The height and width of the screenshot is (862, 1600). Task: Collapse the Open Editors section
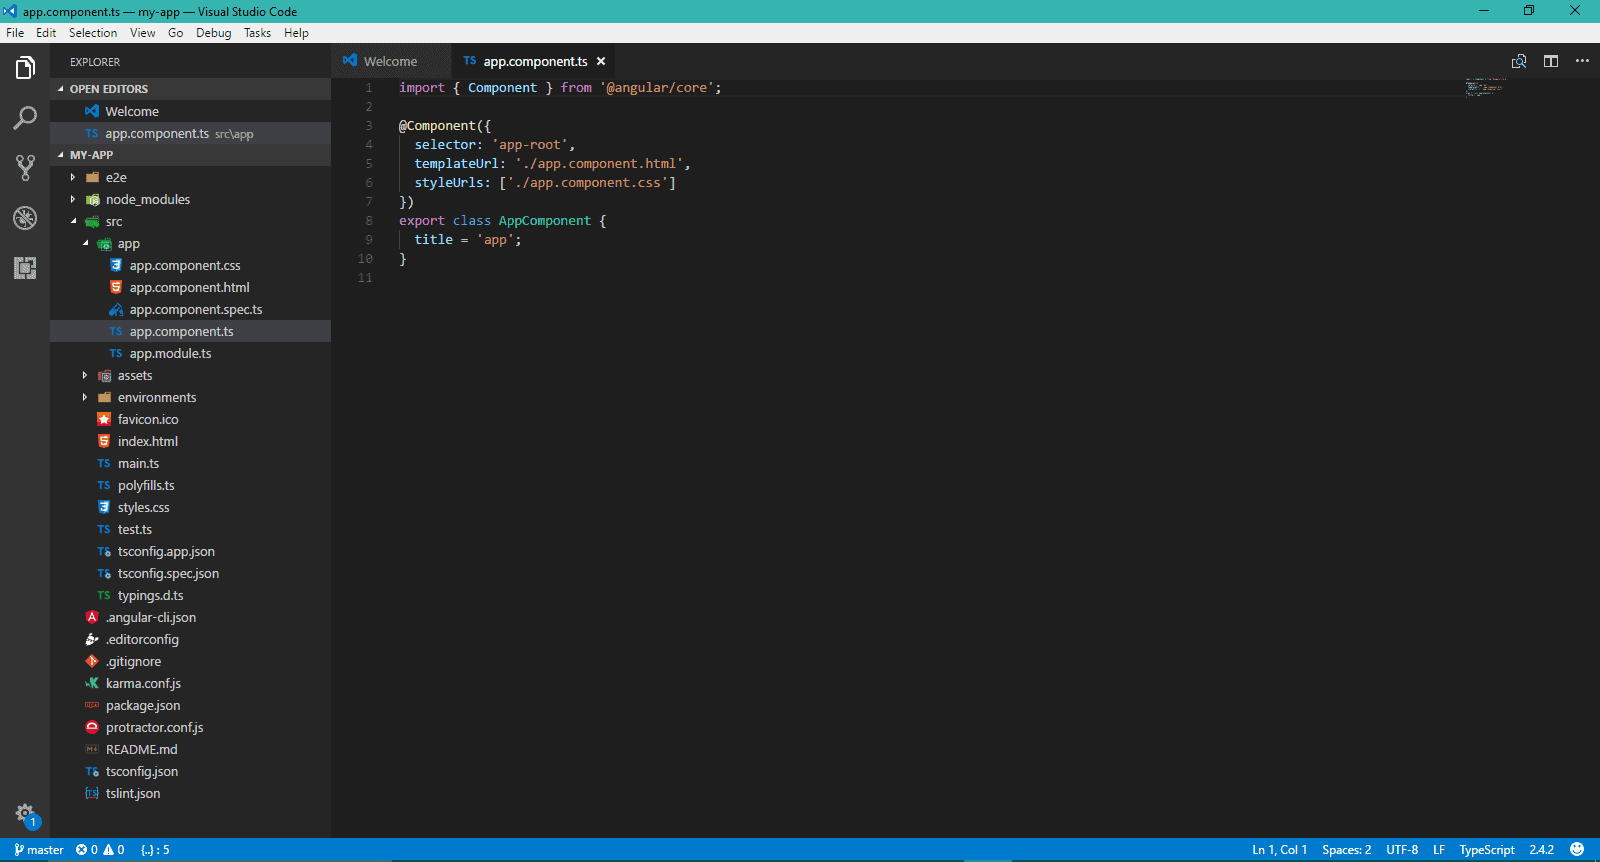[190, 89]
